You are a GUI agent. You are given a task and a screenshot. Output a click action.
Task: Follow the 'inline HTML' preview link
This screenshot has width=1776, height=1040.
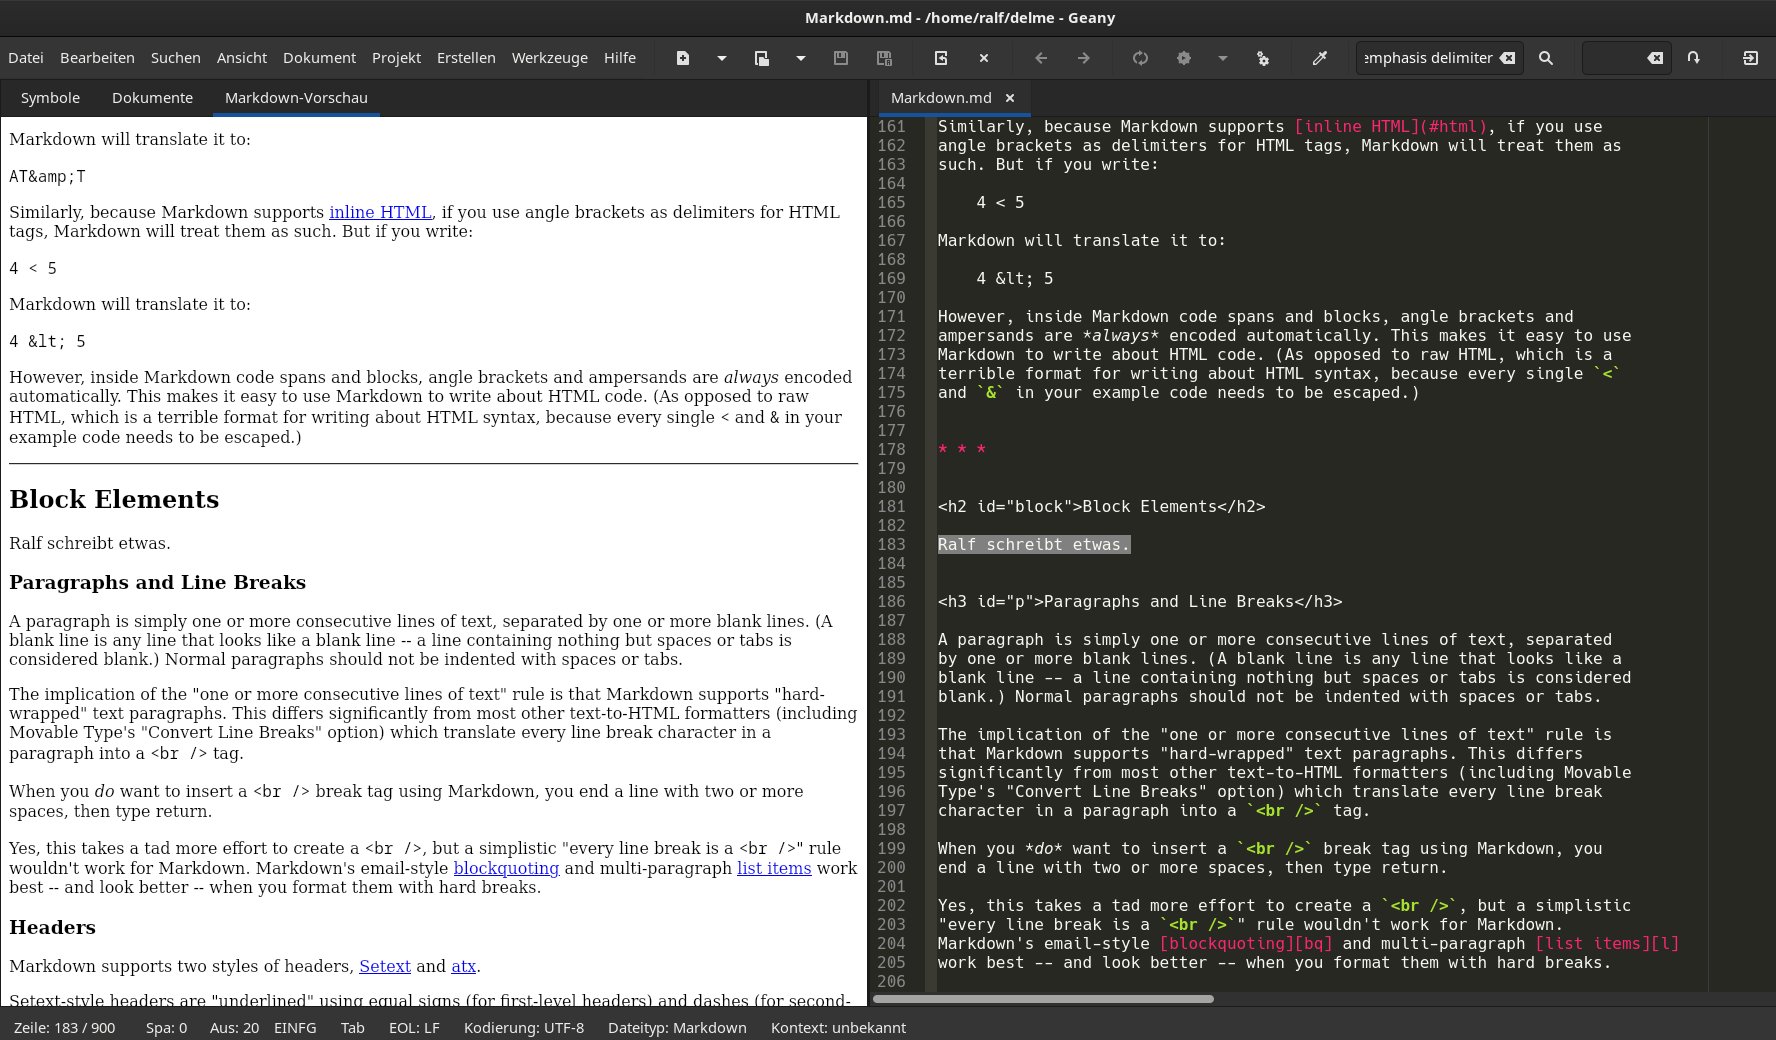(380, 212)
